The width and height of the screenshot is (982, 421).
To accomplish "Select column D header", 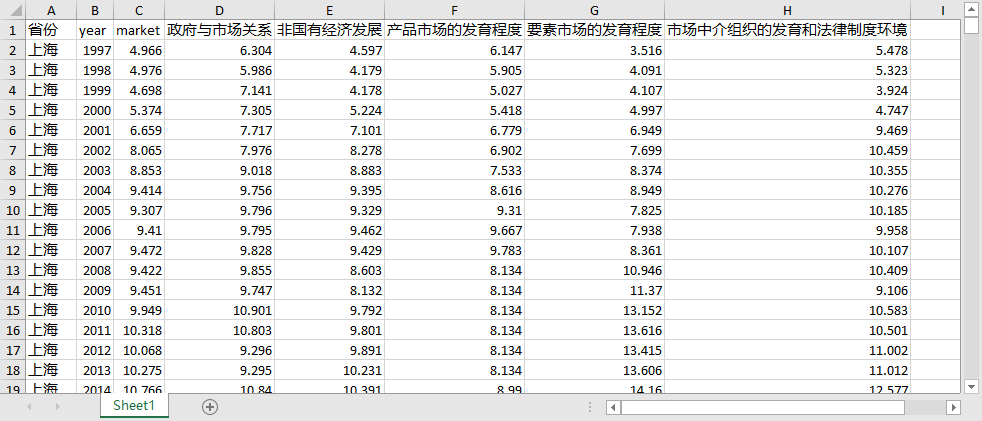I will click(219, 10).
